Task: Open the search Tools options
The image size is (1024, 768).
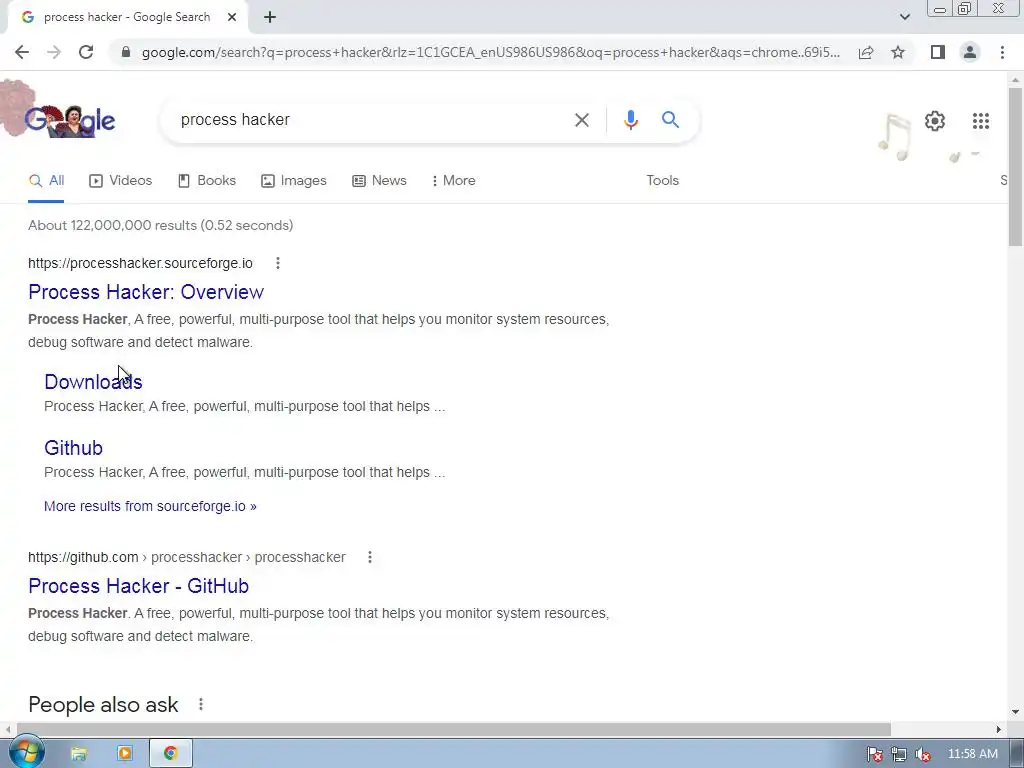Action: coord(662,181)
